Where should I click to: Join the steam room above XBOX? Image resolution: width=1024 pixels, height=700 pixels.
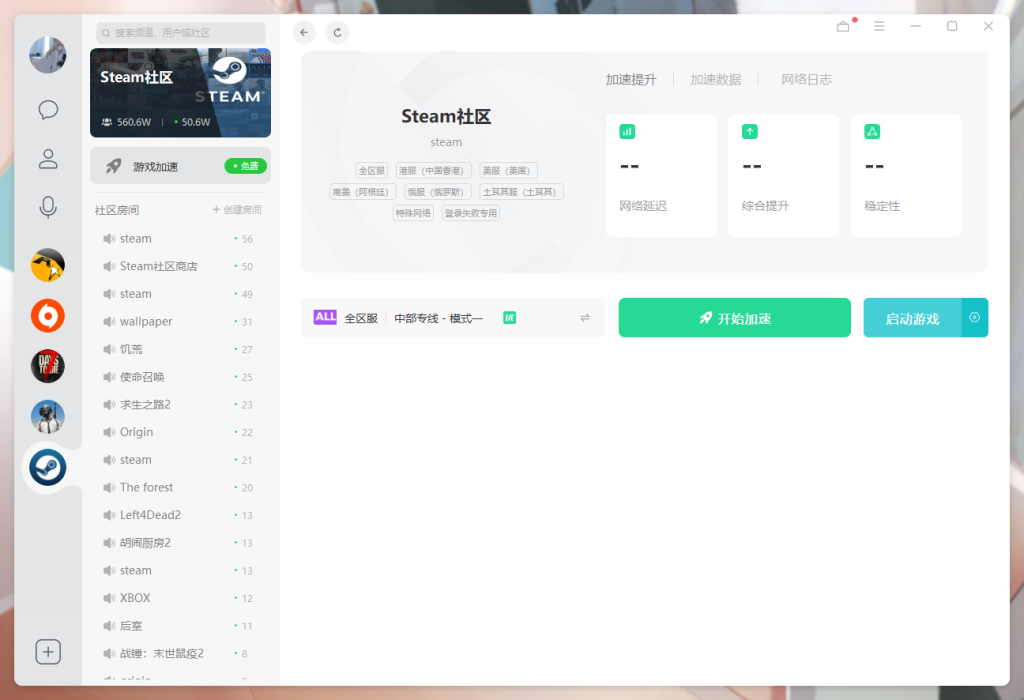[180, 570]
